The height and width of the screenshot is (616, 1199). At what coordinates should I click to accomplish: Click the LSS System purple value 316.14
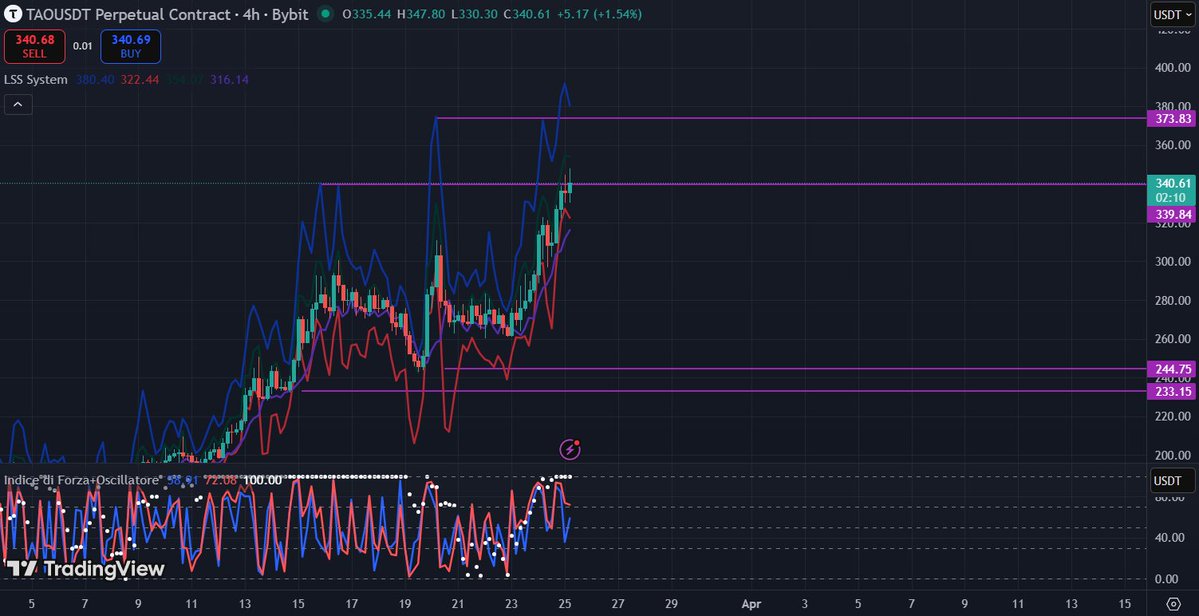[x=229, y=79]
